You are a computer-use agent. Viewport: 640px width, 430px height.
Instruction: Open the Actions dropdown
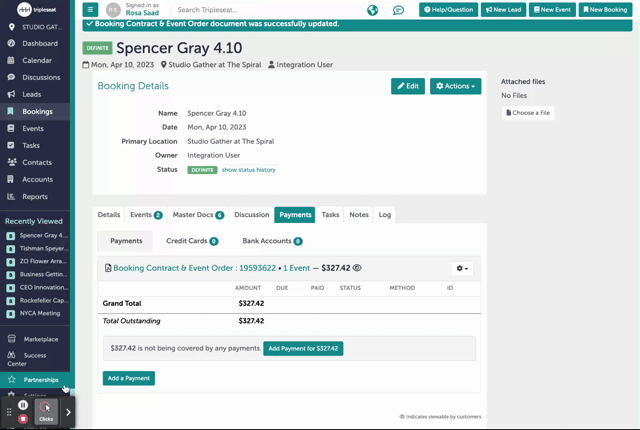455,86
